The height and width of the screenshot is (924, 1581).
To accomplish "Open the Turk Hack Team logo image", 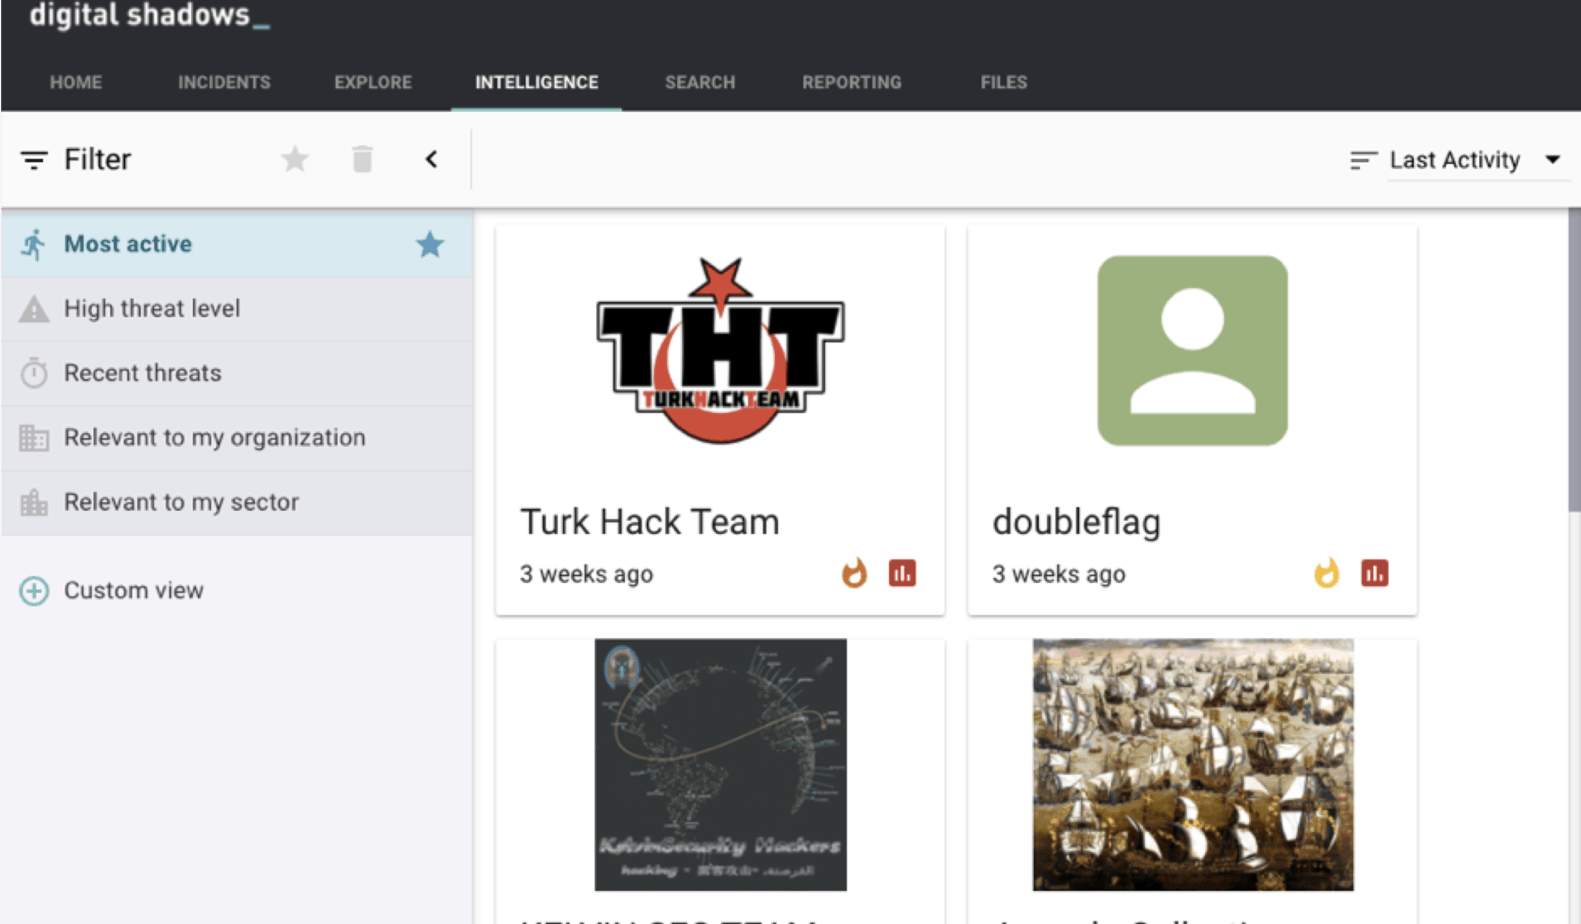I will click(x=720, y=351).
